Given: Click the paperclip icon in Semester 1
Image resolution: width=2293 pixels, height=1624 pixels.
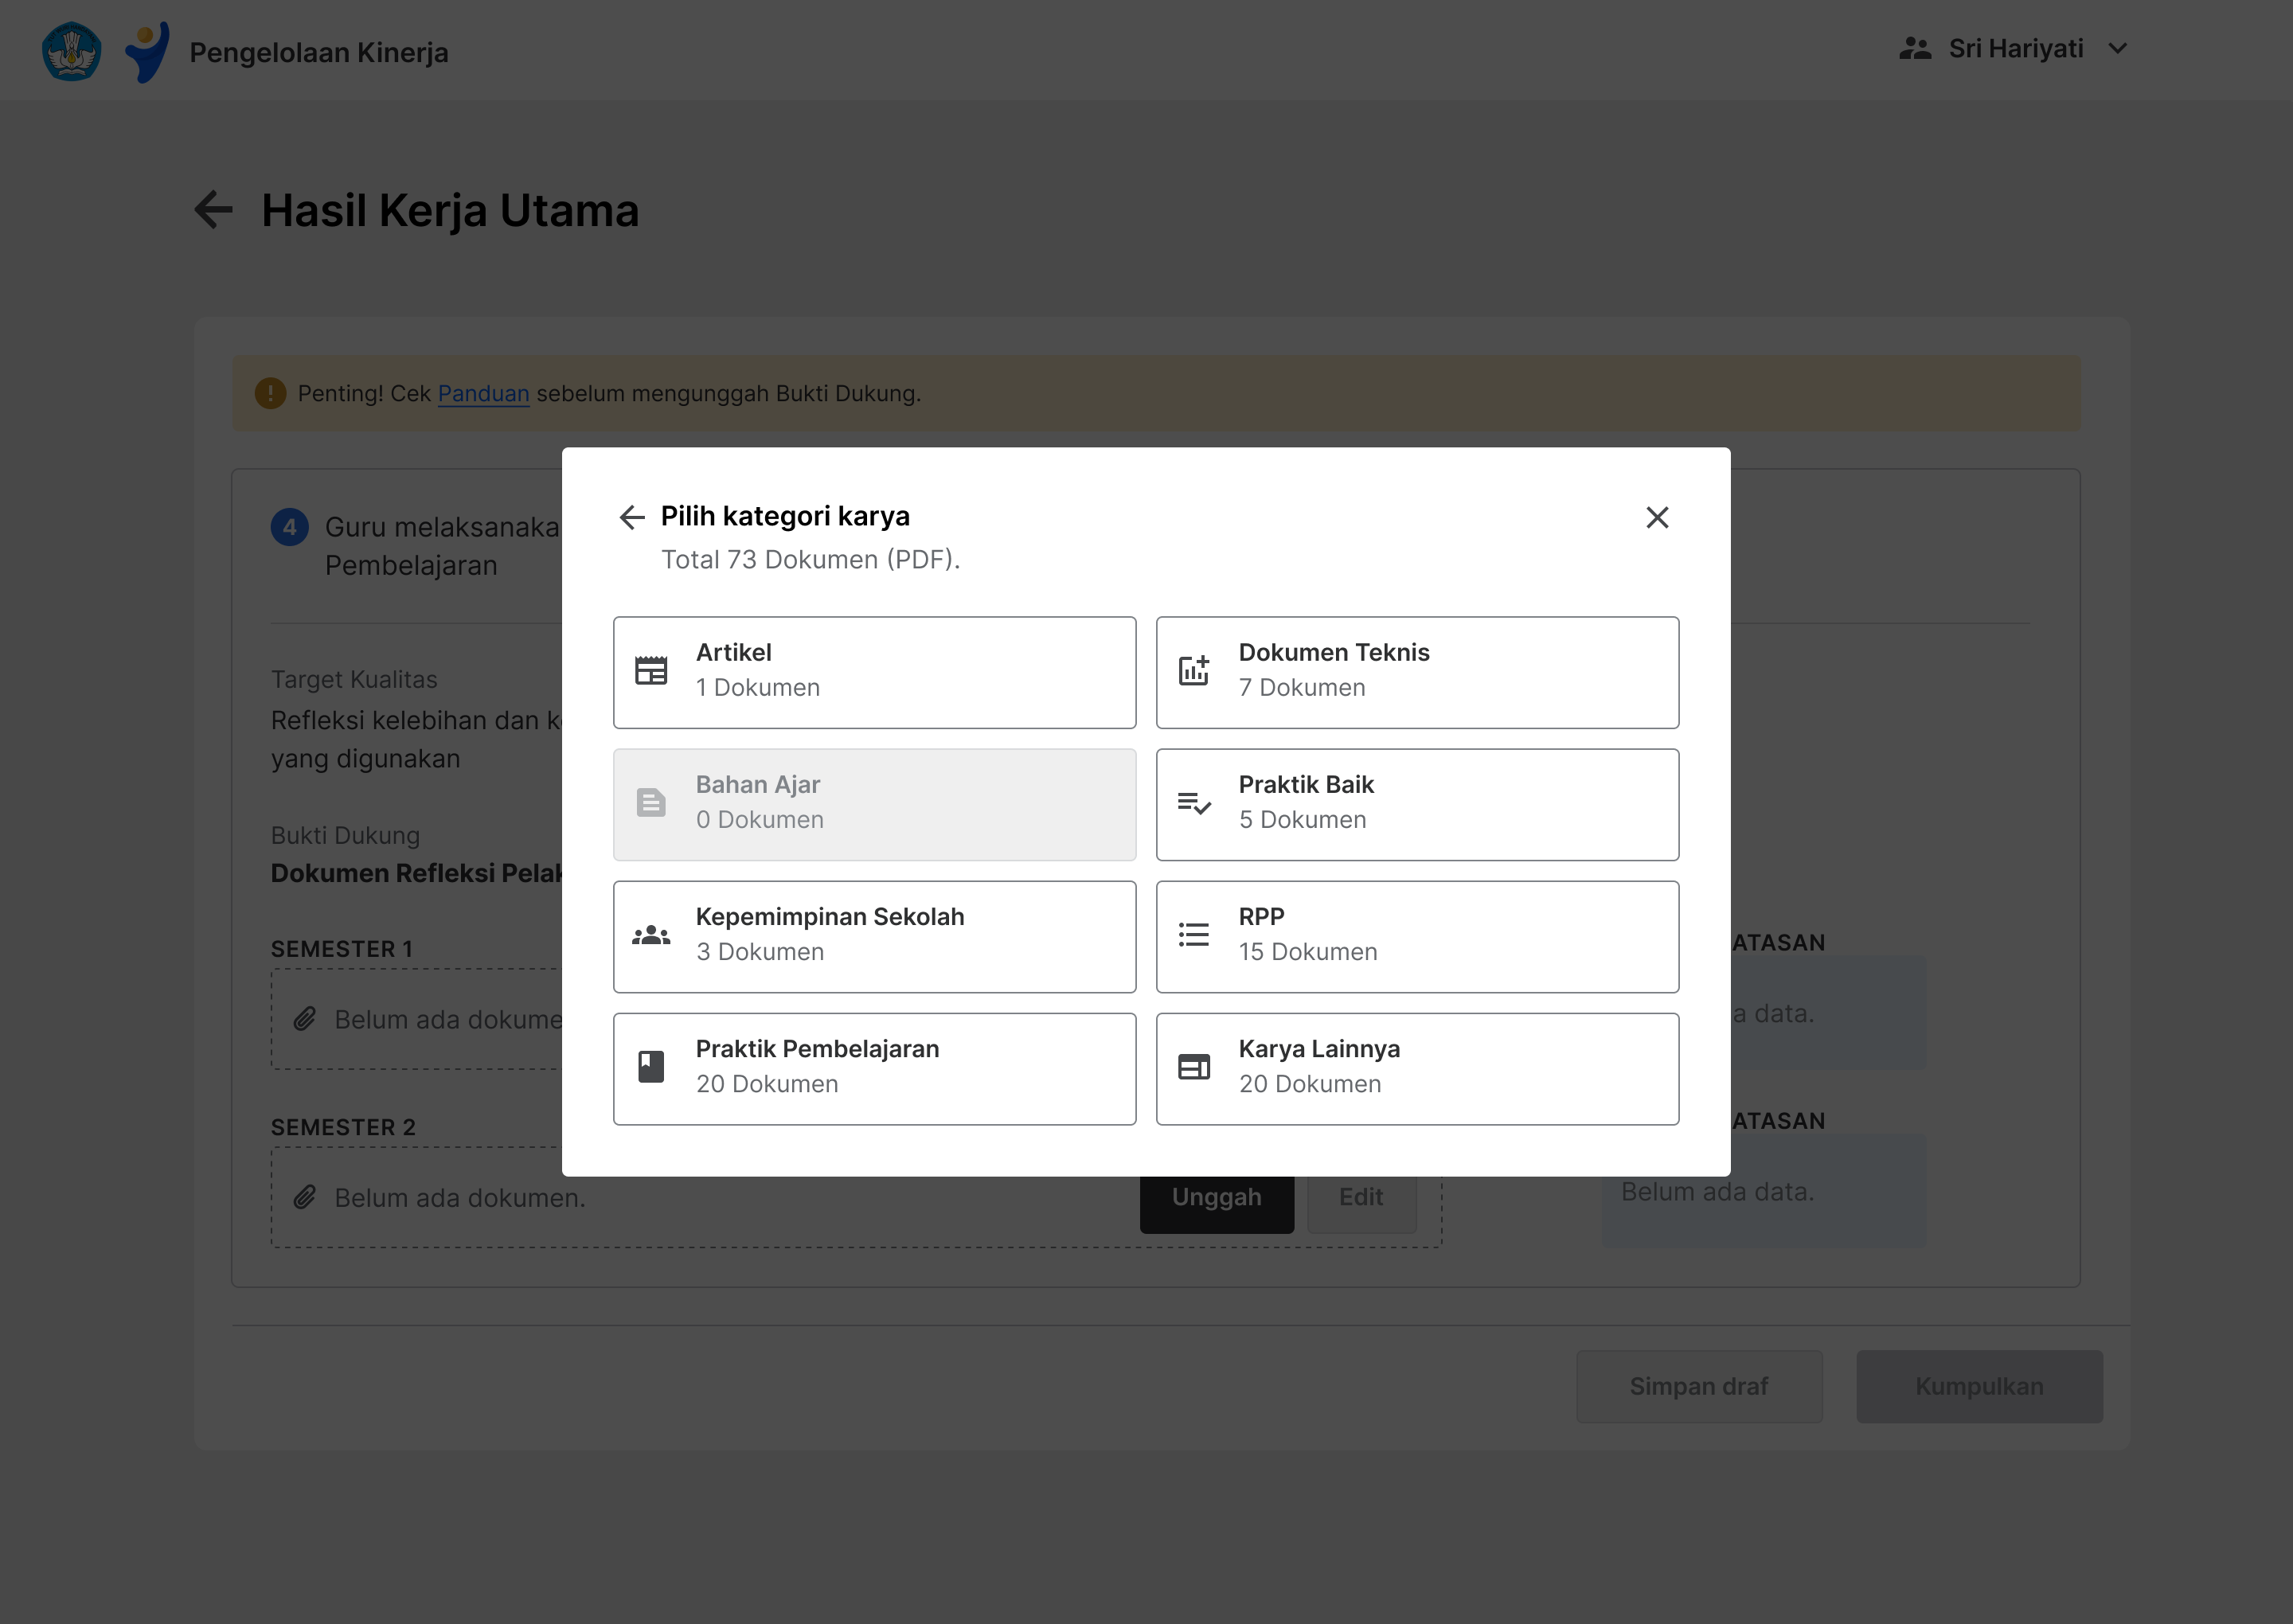Looking at the screenshot, I should point(305,1019).
